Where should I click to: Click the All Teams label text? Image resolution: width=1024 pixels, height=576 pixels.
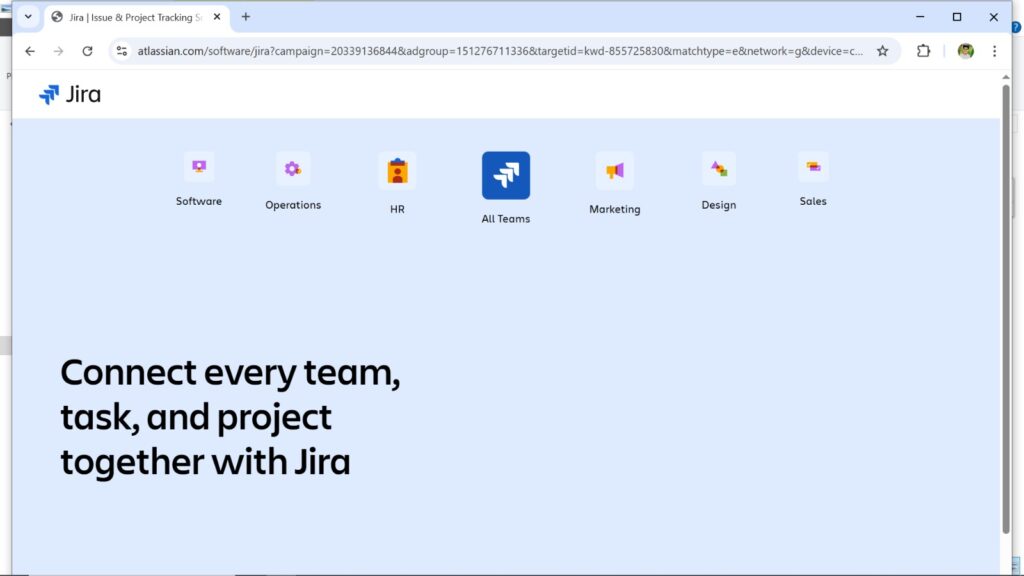[505, 219]
